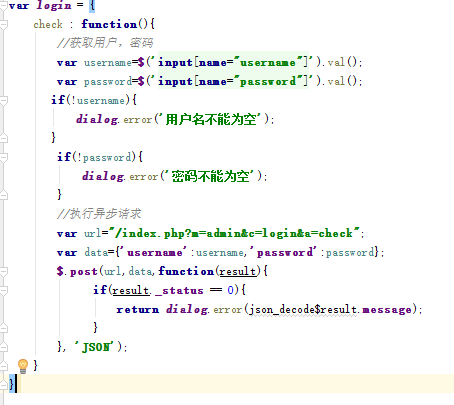
Task: Click fold end marker on the last highlighted line
Action: 3,384
